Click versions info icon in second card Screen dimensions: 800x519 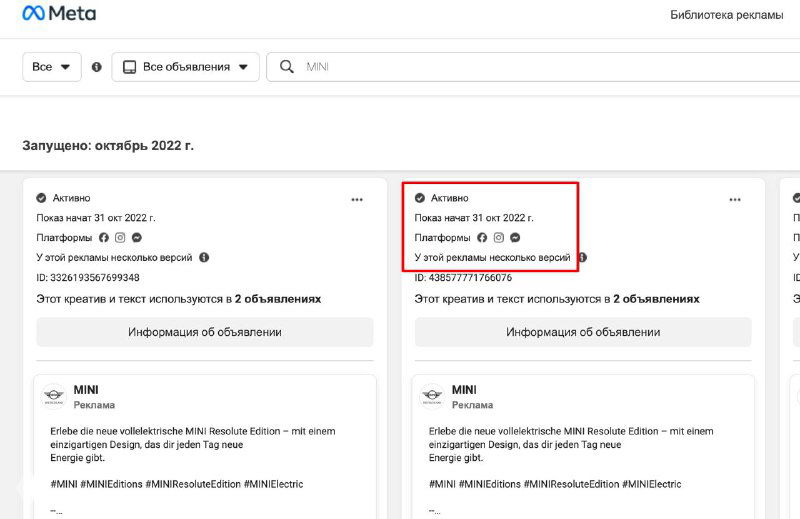click(x=582, y=257)
